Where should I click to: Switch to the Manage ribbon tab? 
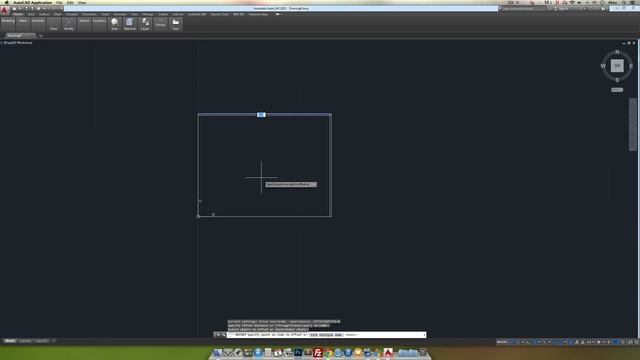click(148, 14)
